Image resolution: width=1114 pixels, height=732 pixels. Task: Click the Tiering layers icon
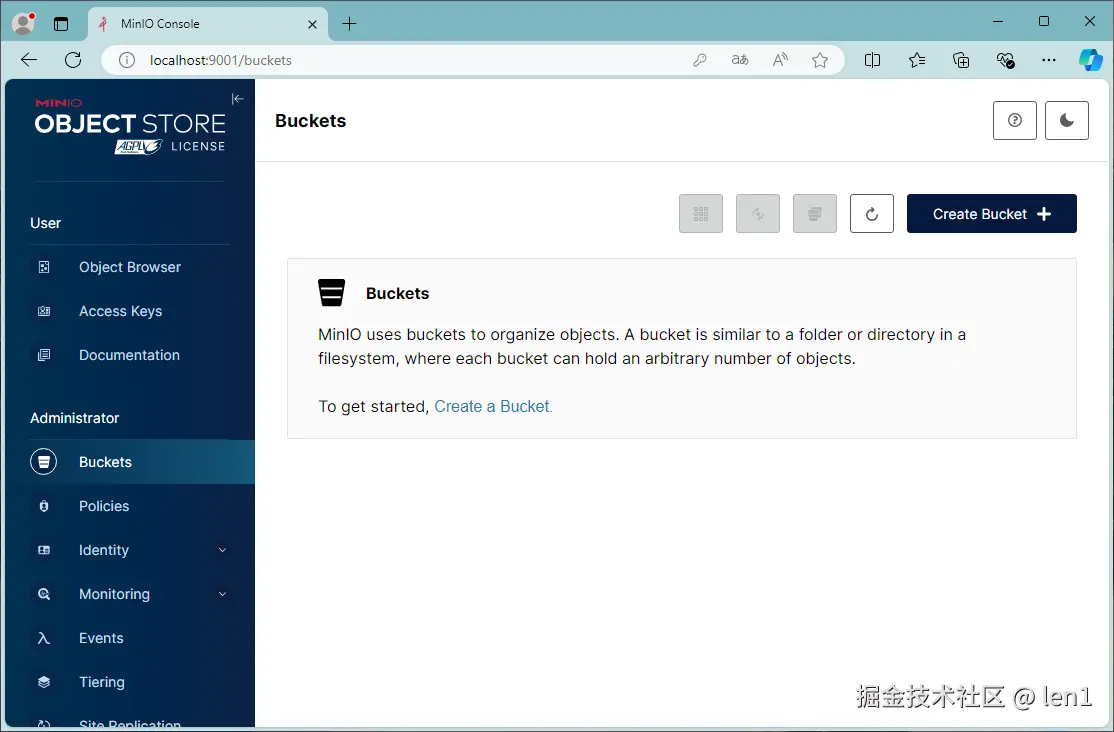pyautogui.click(x=44, y=682)
